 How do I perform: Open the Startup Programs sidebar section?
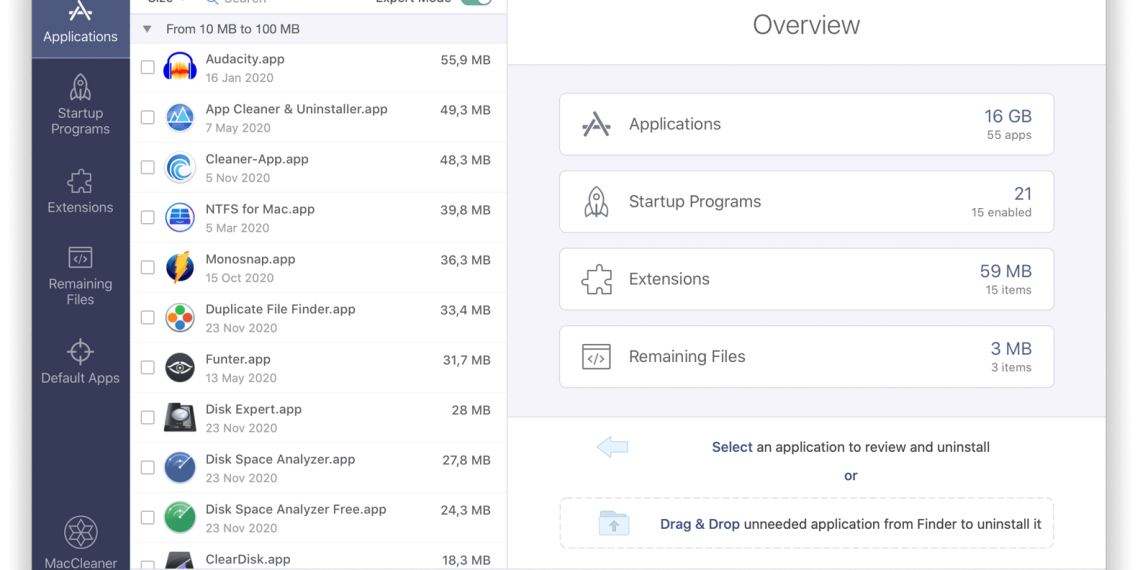(80, 104)
